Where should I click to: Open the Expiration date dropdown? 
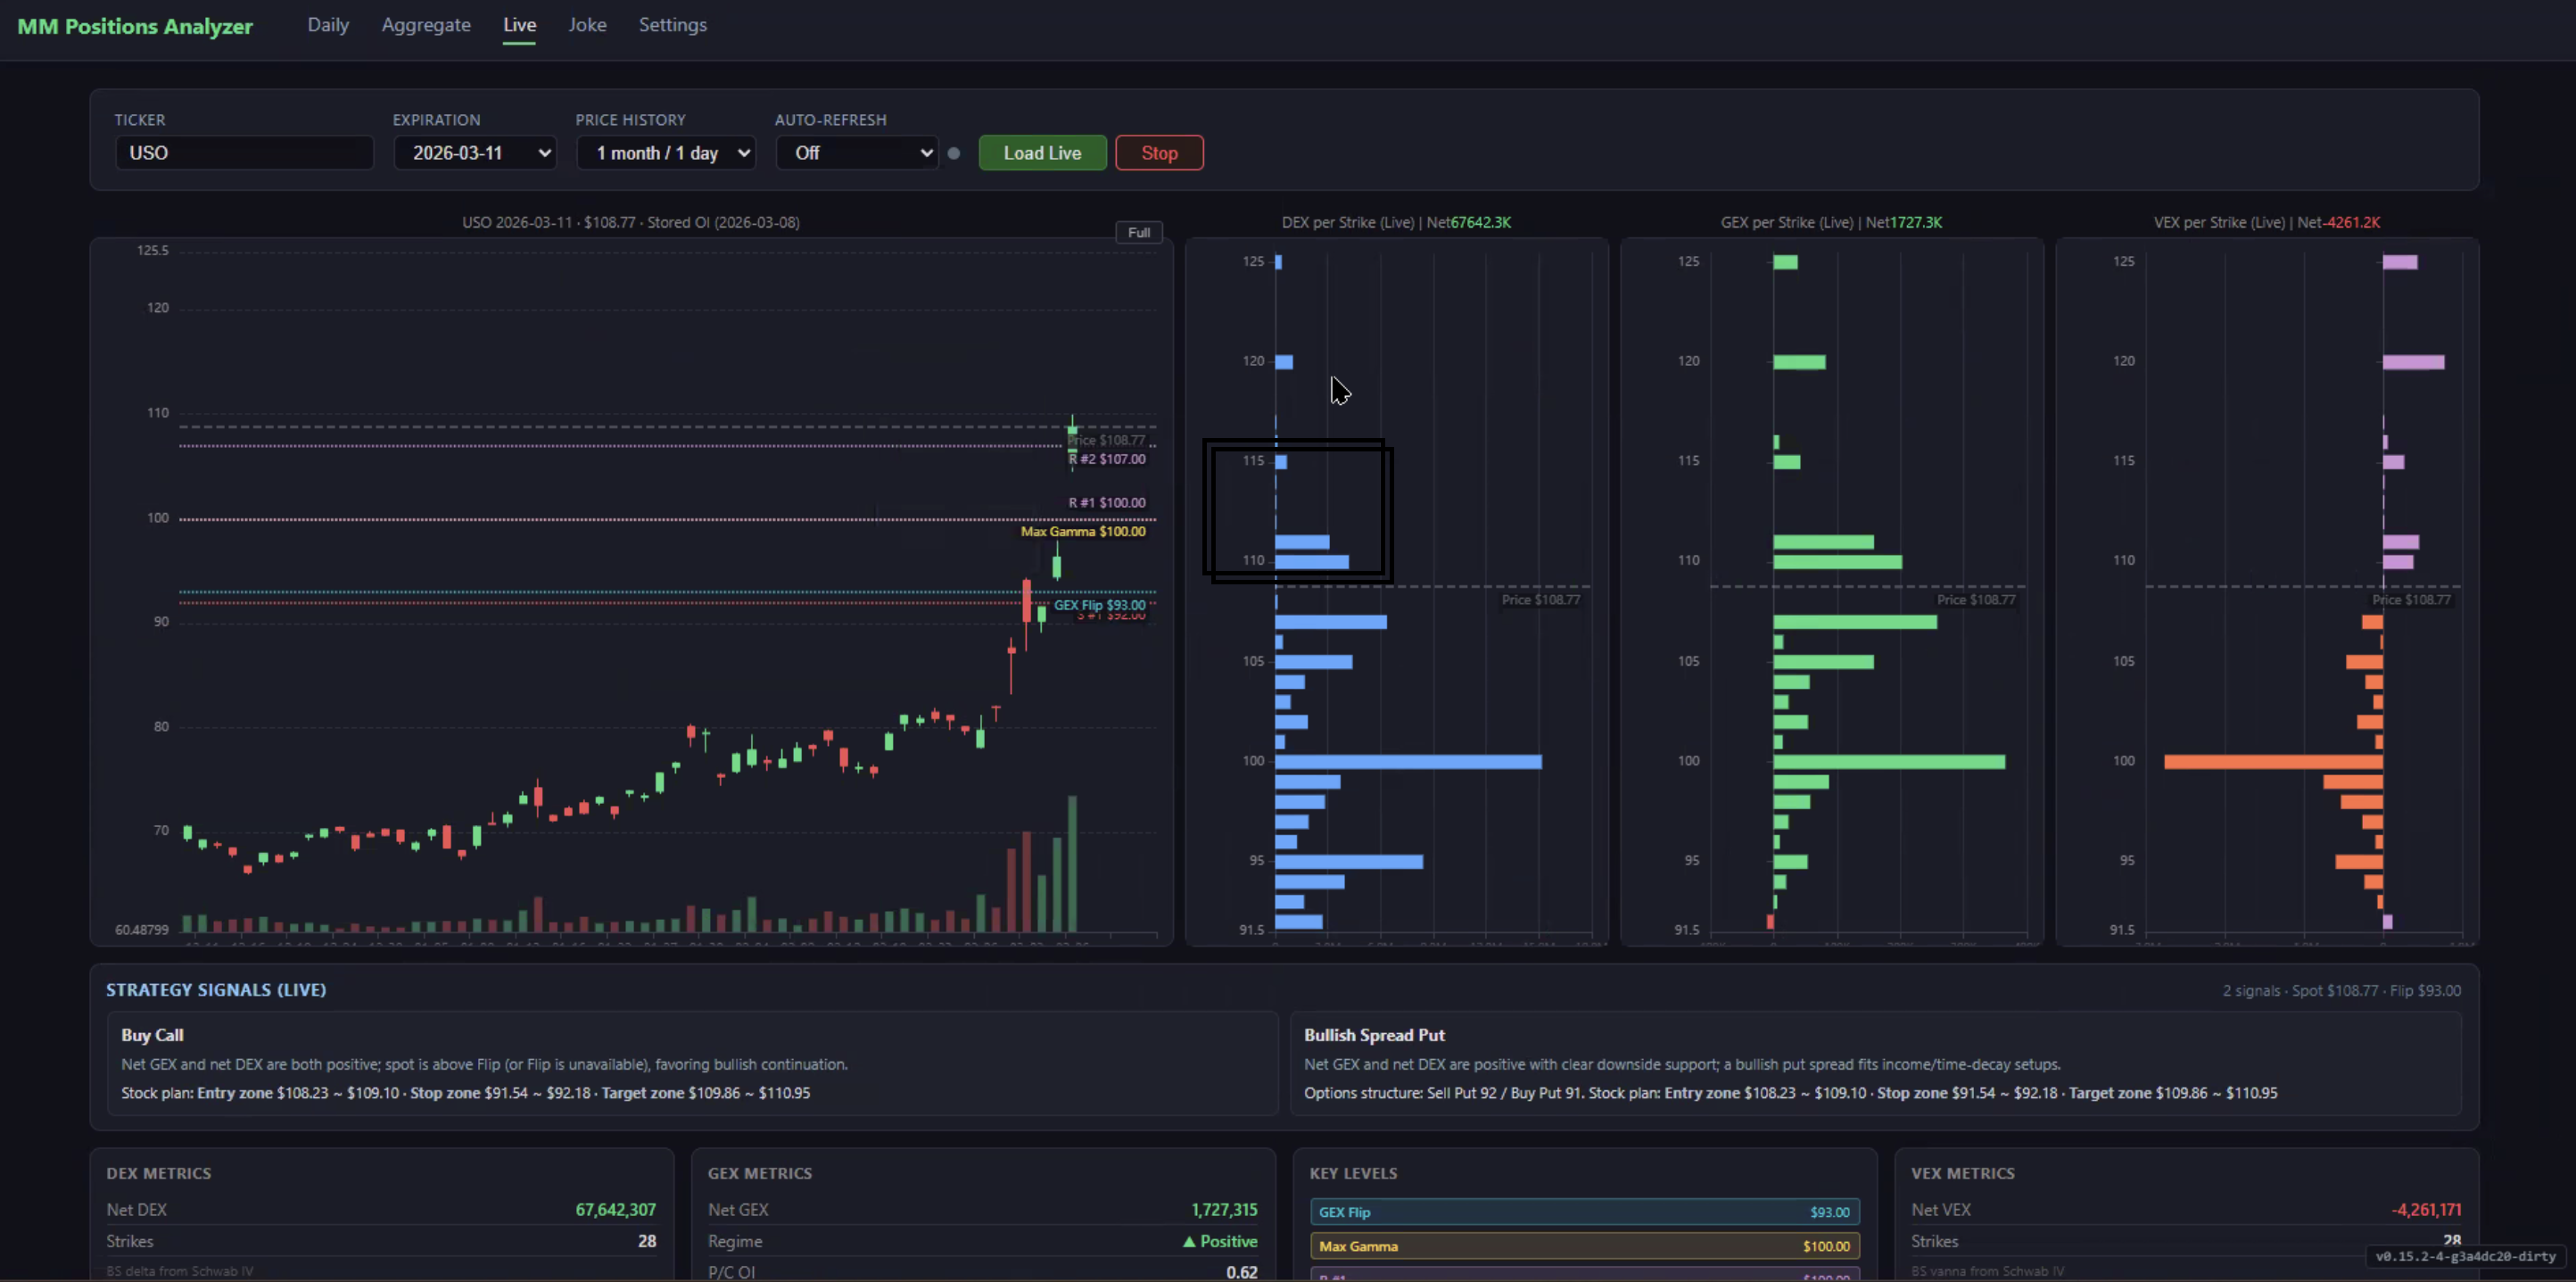pos(475,153)
